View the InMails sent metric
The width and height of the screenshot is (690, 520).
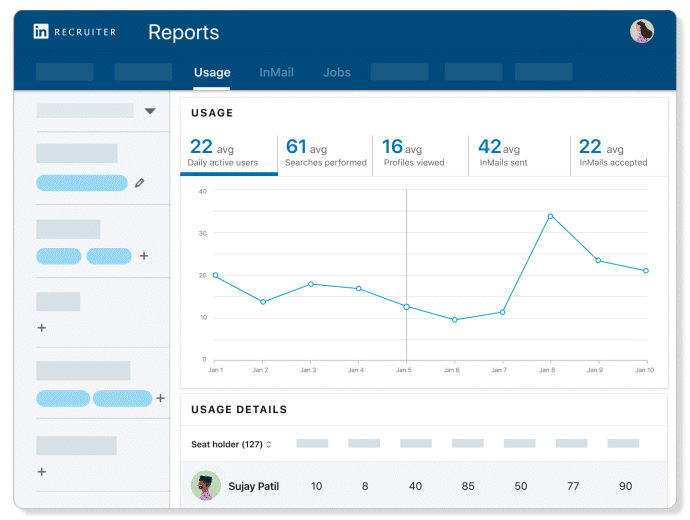518,153
